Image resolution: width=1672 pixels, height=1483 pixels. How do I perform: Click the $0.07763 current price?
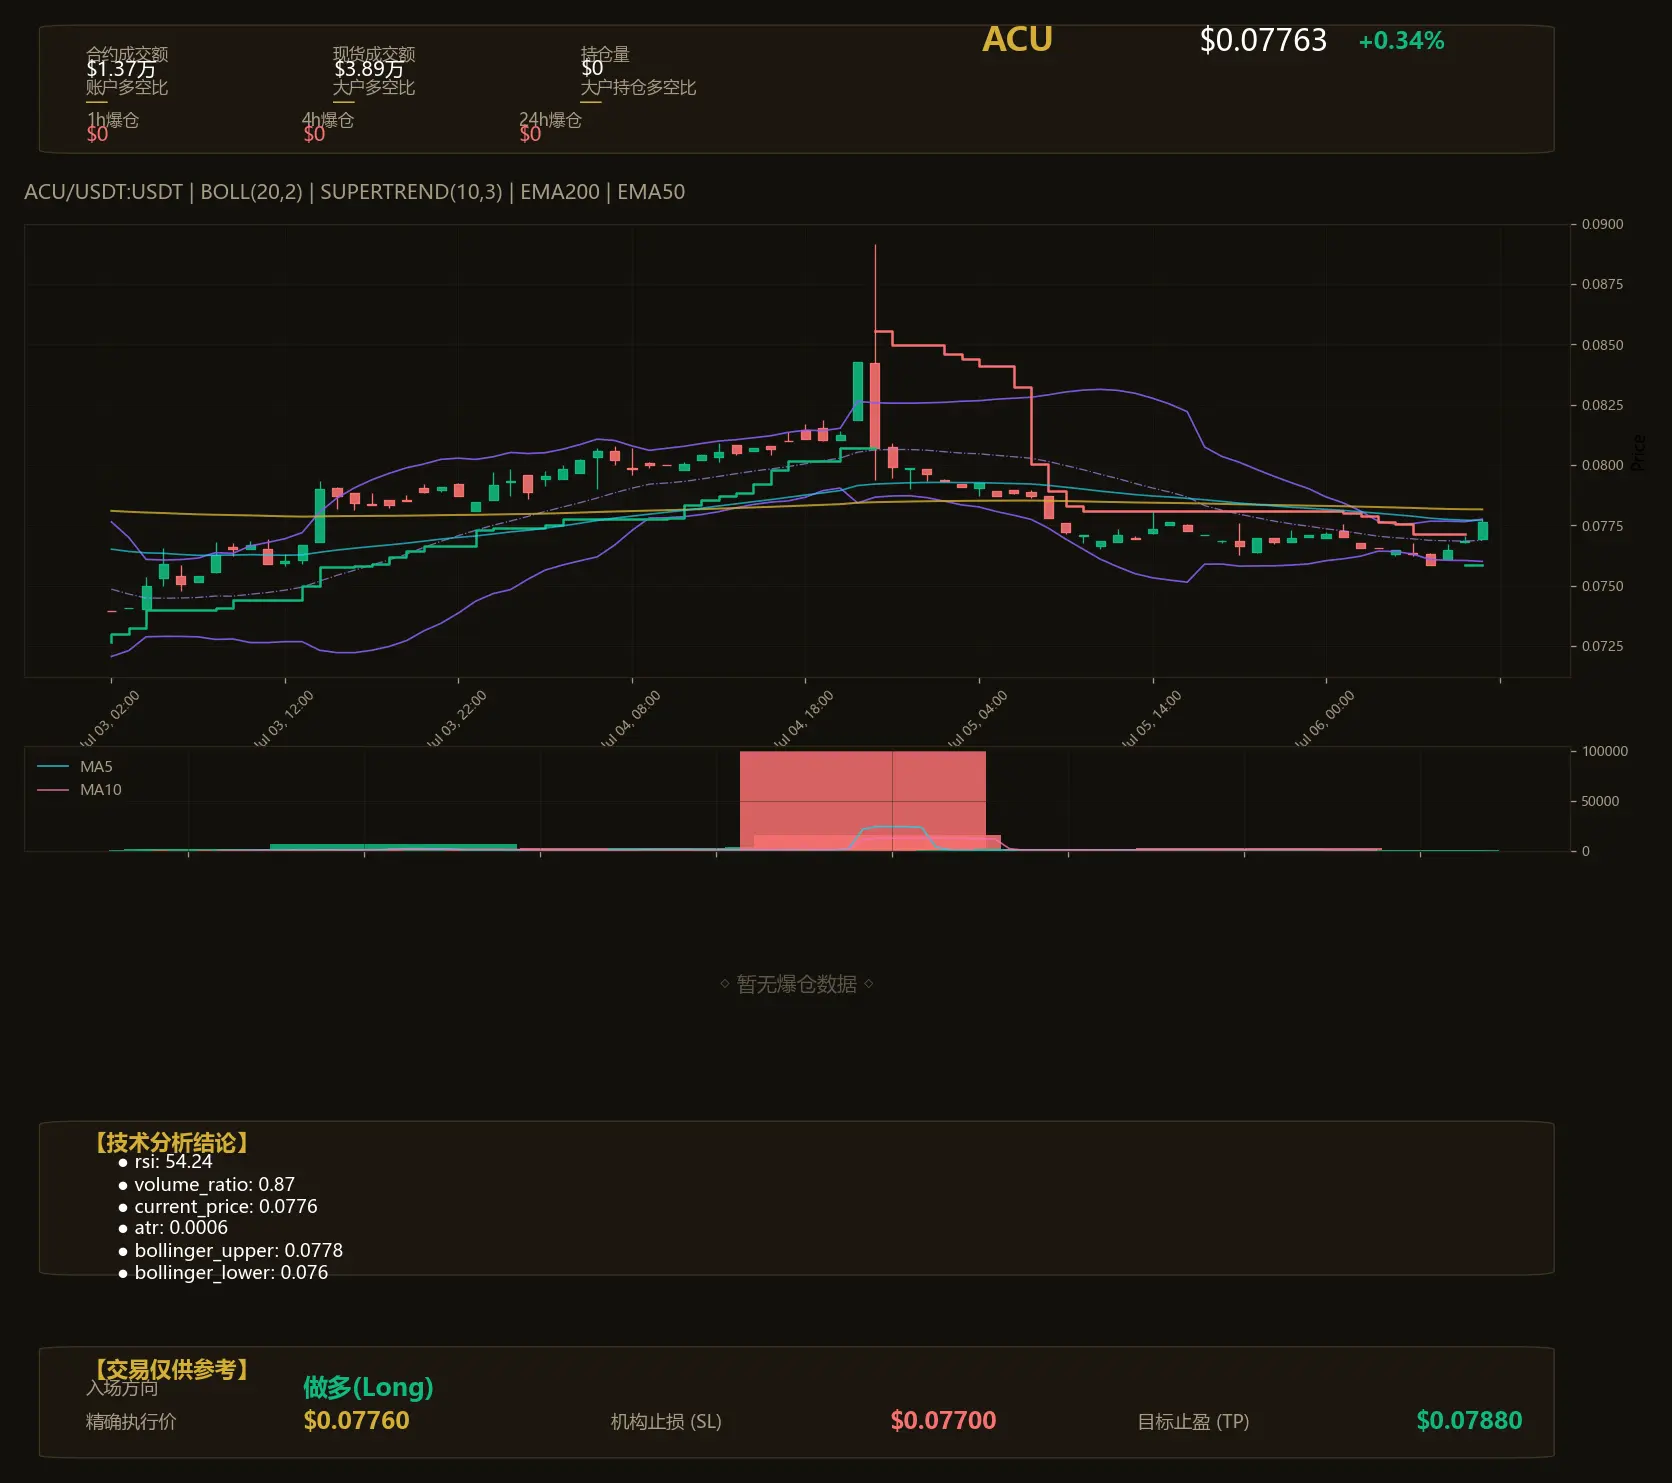[1263, 40]
